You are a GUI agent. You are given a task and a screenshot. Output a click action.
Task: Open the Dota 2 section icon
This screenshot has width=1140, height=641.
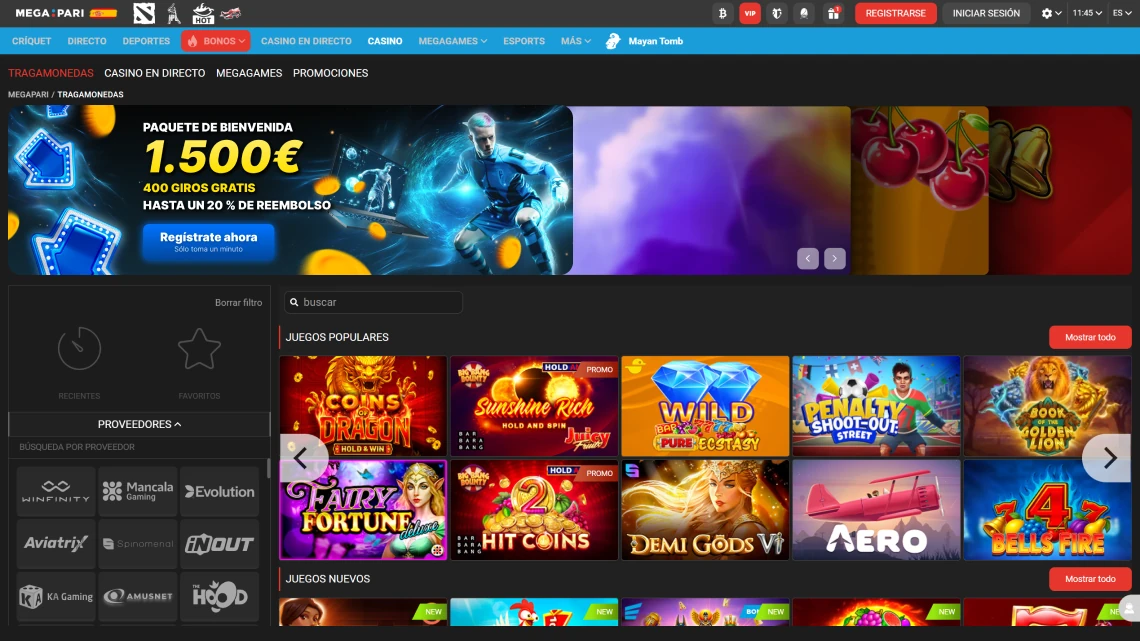[144, 13]
